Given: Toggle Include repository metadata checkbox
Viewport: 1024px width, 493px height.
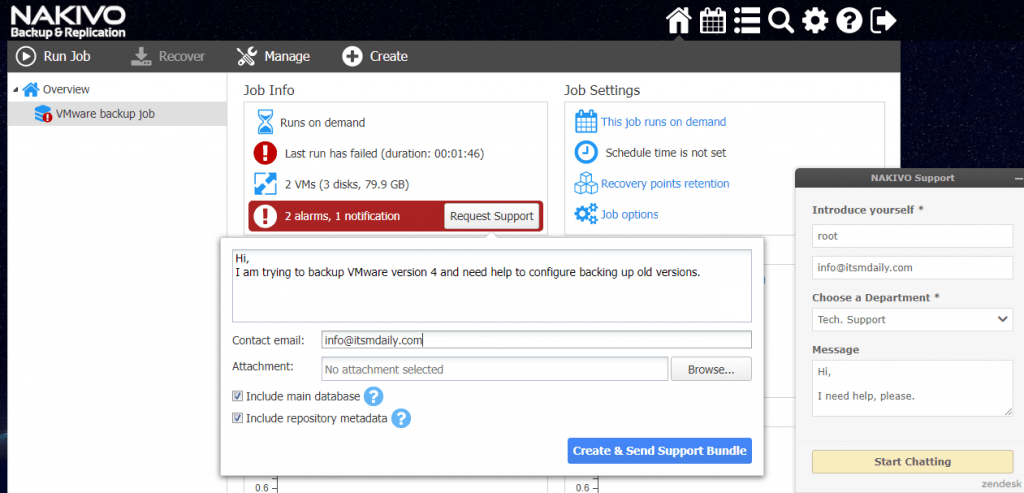Looking at the screenshot, I should click(238, 419).
